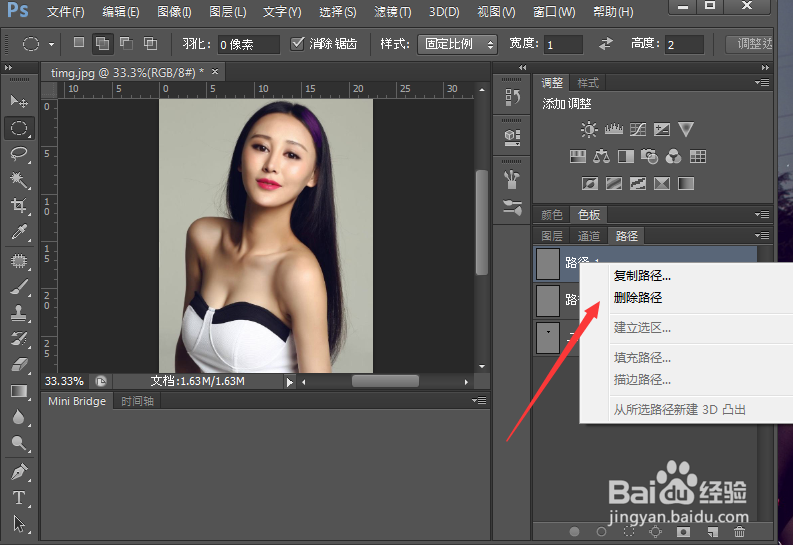The image size is (793, 545).
Task: Select the Path Selection tool
Action: pos(19,524)
